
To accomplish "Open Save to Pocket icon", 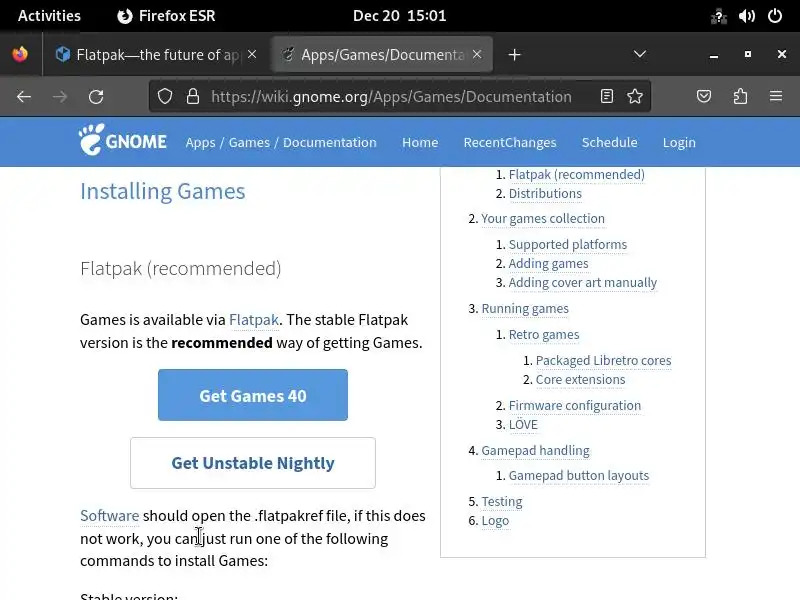I will click(704, 96).
